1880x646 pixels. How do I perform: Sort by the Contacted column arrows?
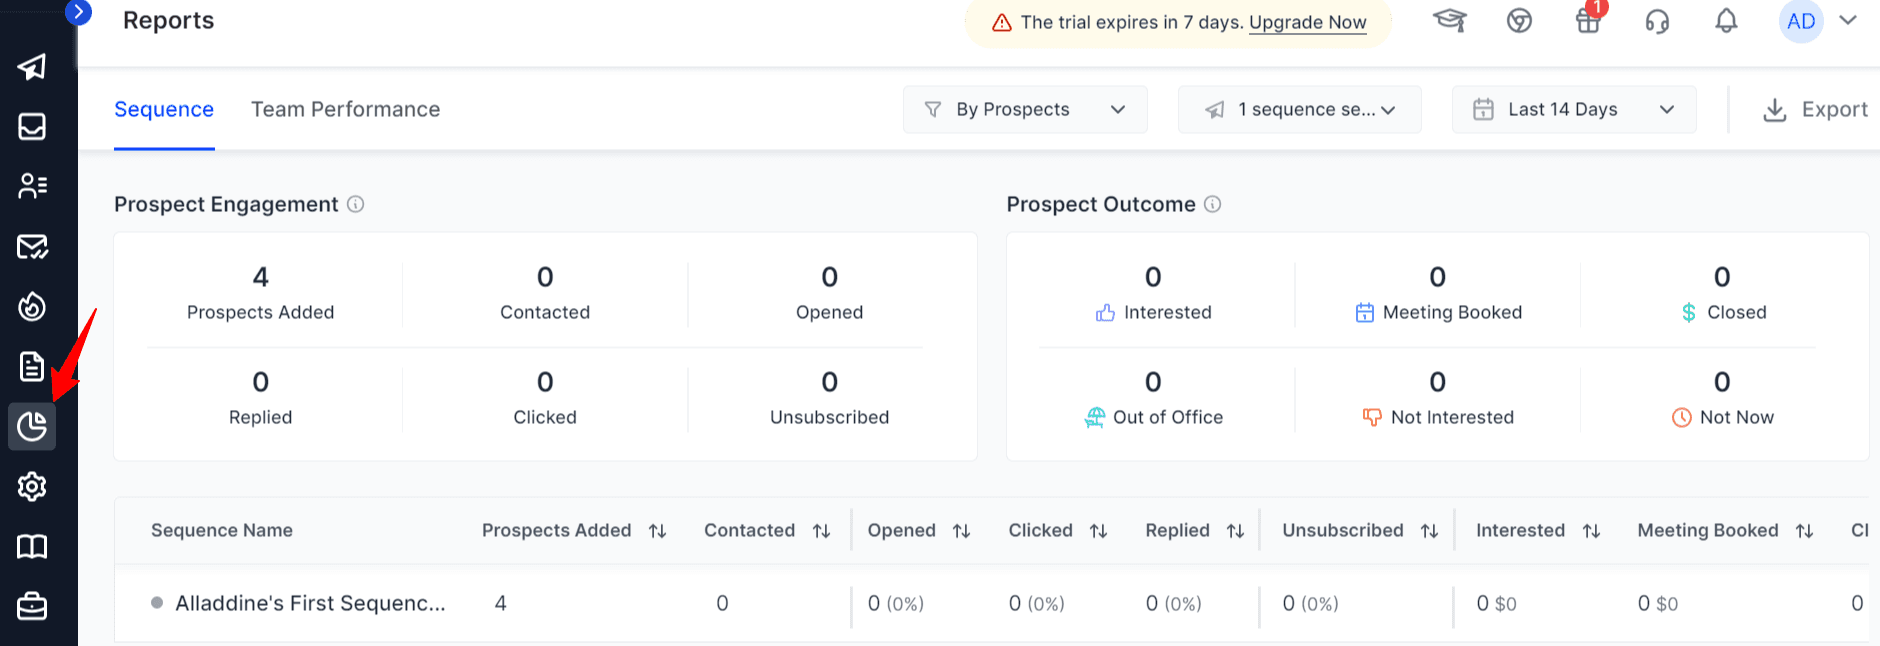click(821, 531)
